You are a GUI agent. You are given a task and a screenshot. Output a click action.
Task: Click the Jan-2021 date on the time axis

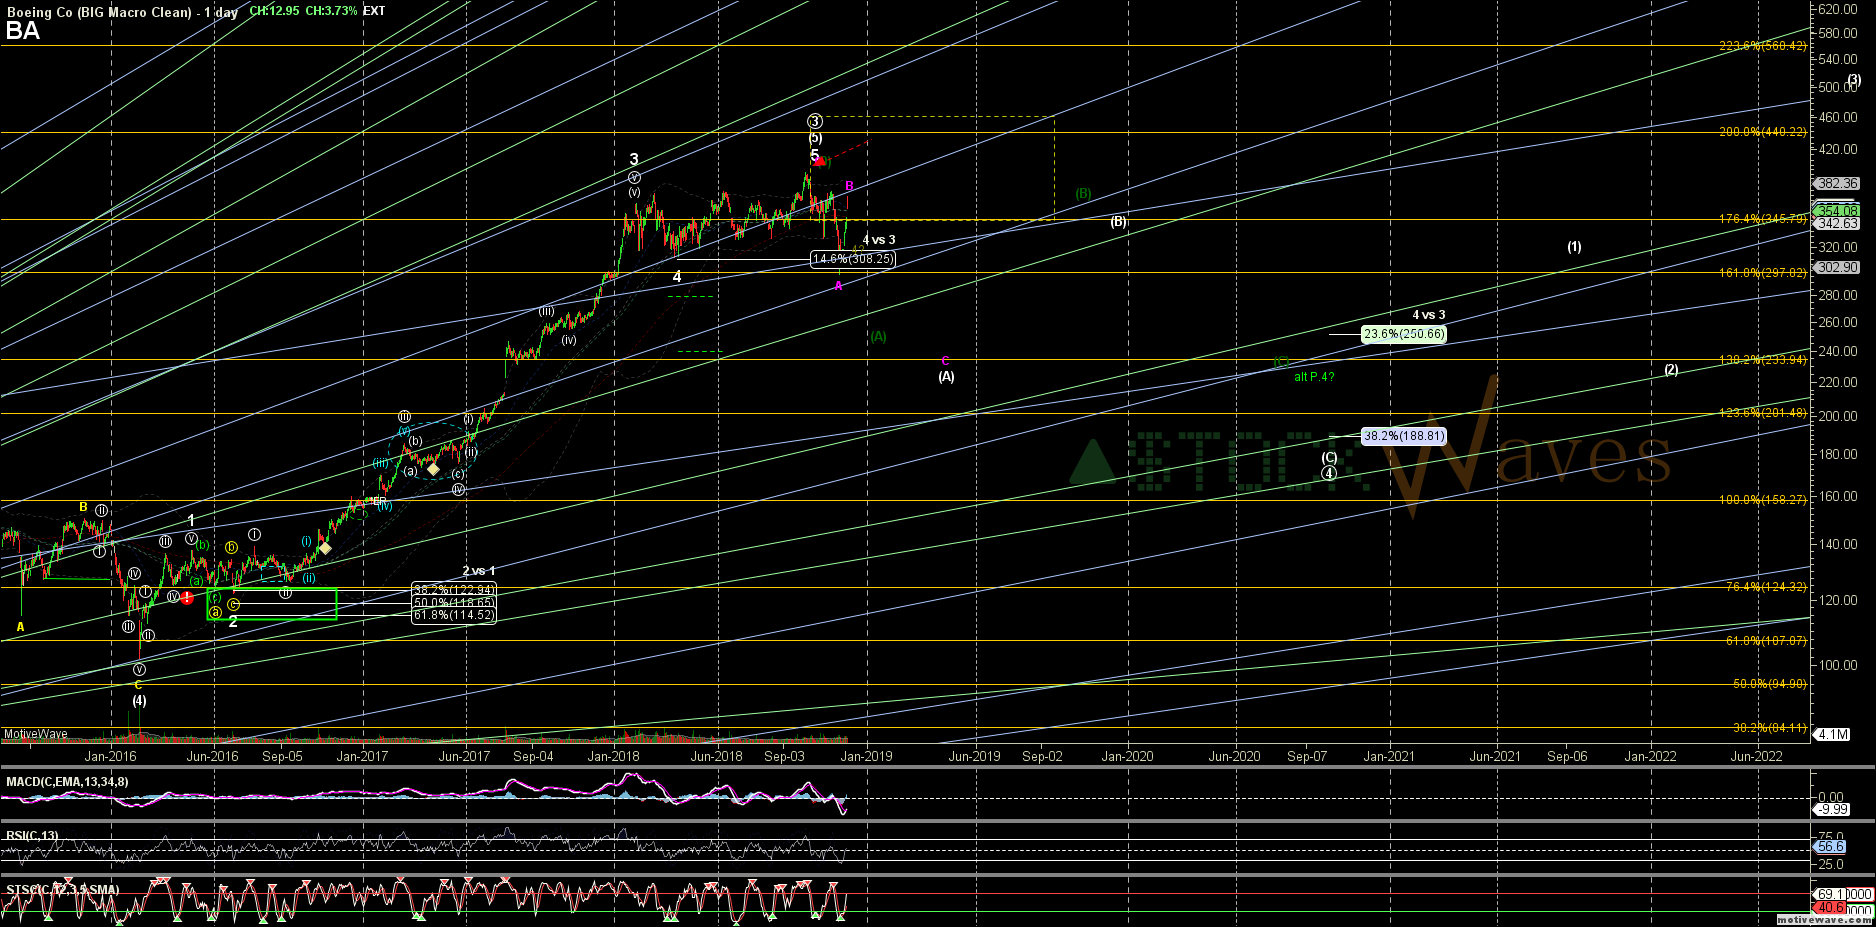pyautogui.click(x=1389, y=756)
